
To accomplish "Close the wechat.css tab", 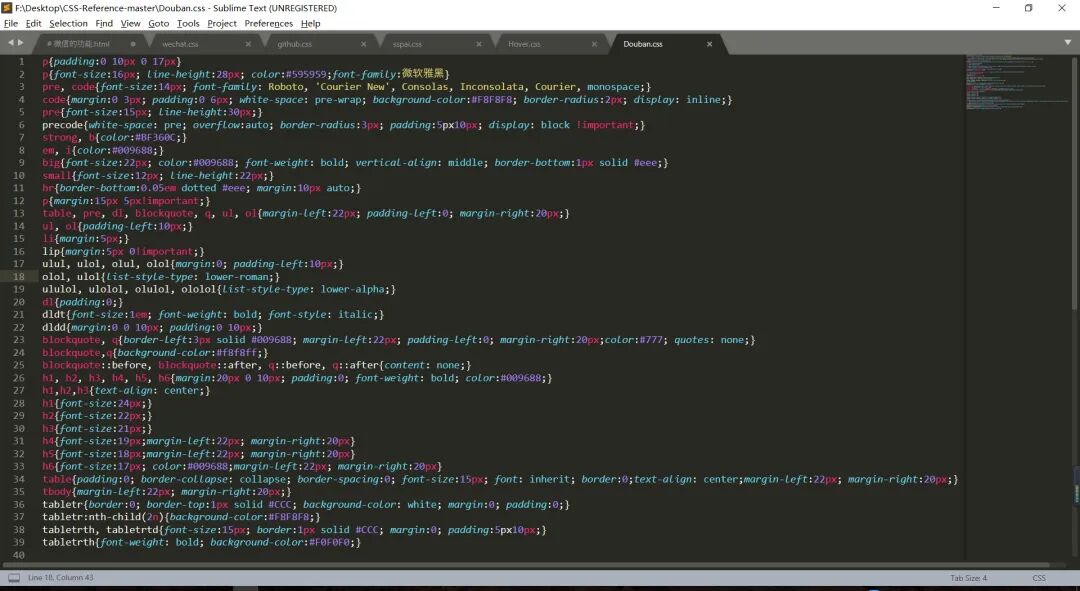I will tap(248, 44).
